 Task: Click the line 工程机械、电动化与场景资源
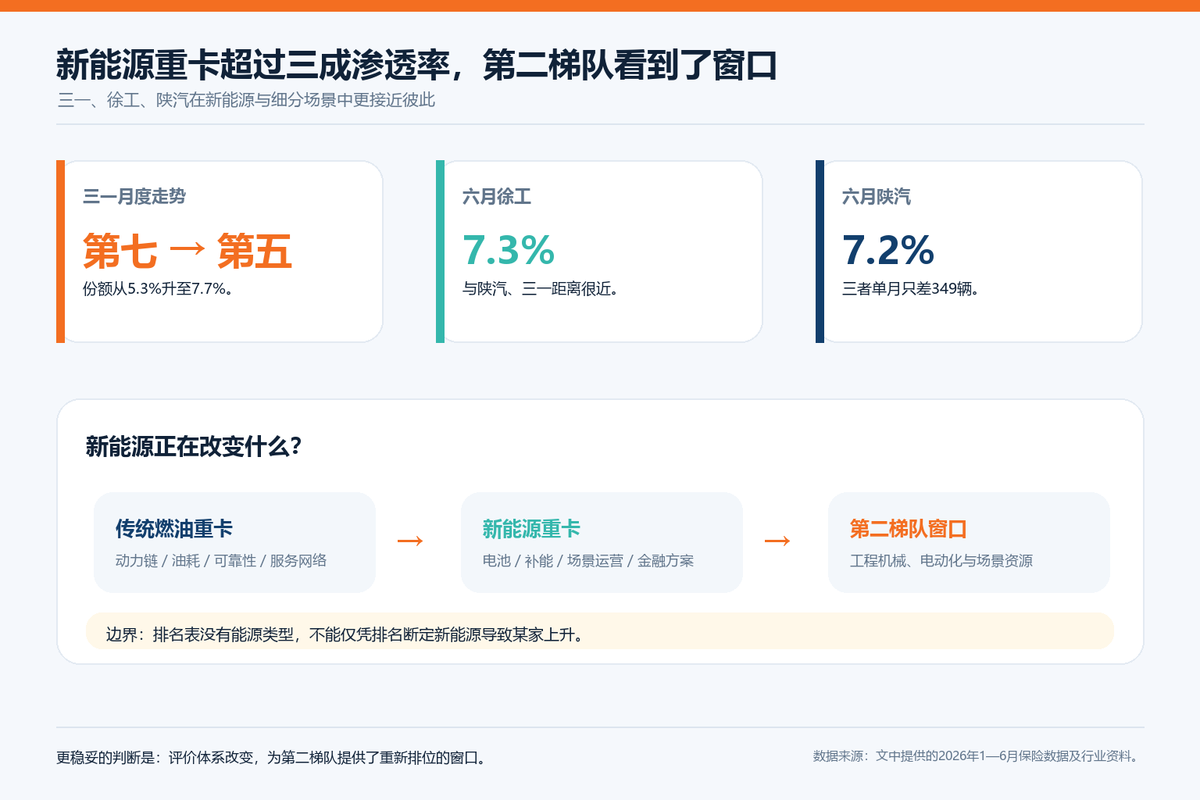[x=941, y=561]
